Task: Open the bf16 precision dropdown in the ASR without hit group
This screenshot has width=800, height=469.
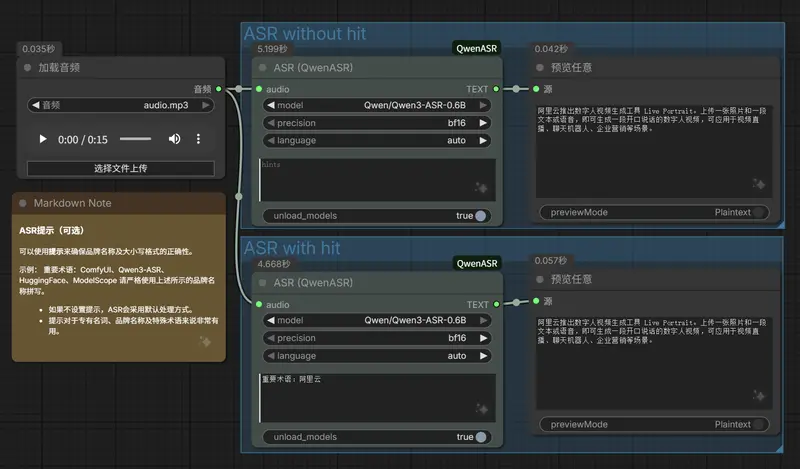Action: [377, 123]
